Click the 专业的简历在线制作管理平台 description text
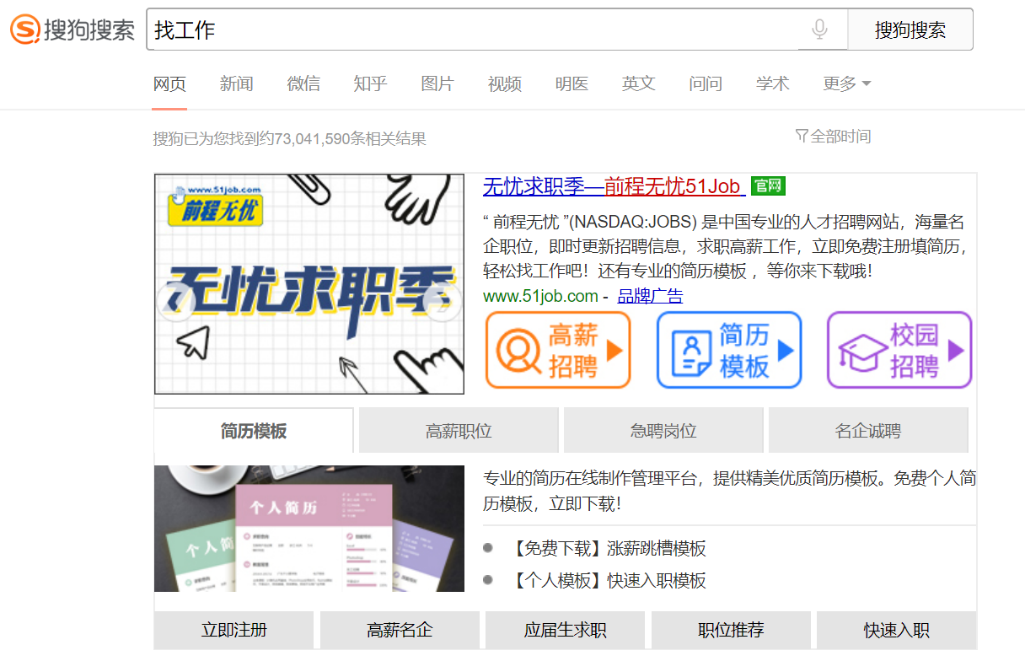The width and height of the screenshot is (1025, 661). [x=730, y=491]
